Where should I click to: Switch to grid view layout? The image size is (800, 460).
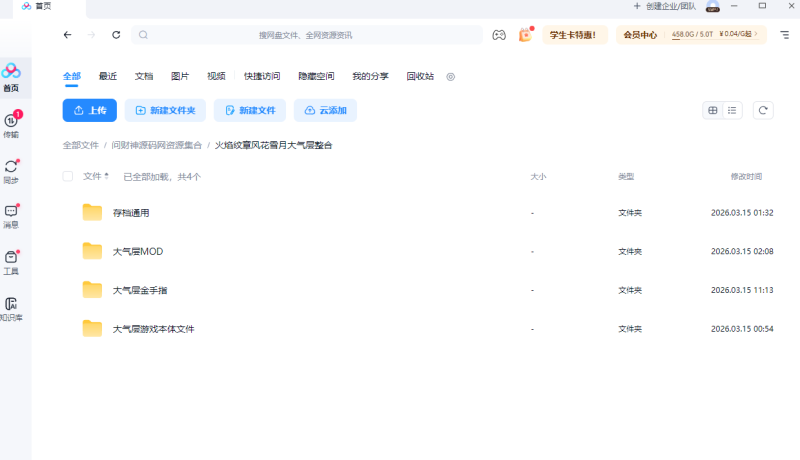pyautogui.click(x=713, y=110)
